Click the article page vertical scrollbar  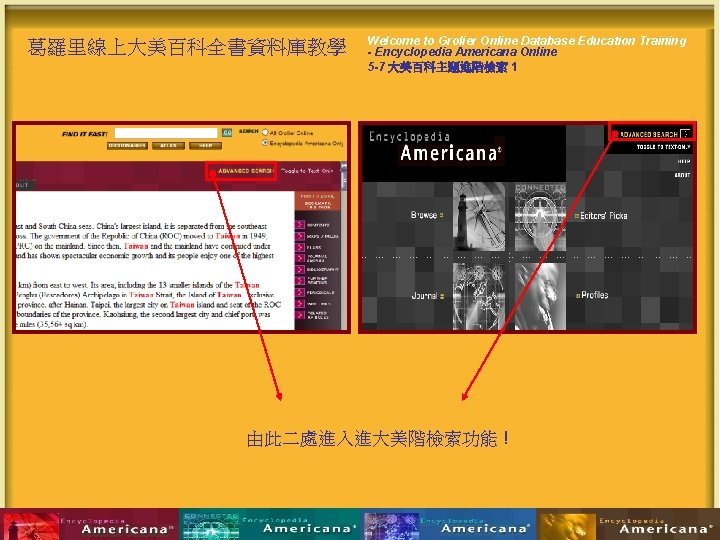pyautogui.click(x=344, y=246)
